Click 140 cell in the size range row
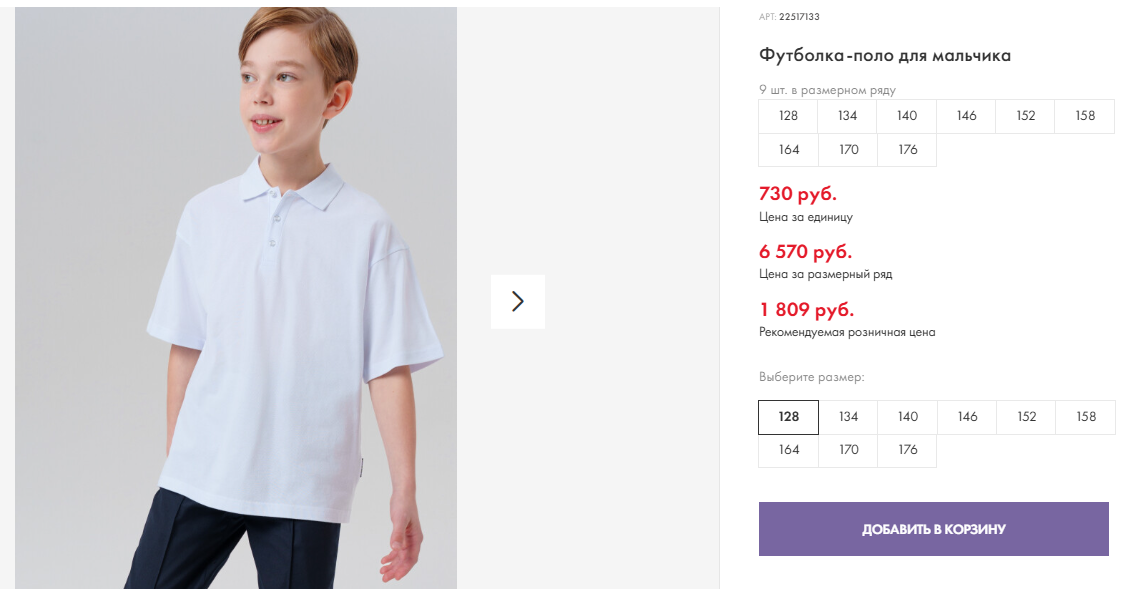The image size is (1134, 589). point(907,116)
